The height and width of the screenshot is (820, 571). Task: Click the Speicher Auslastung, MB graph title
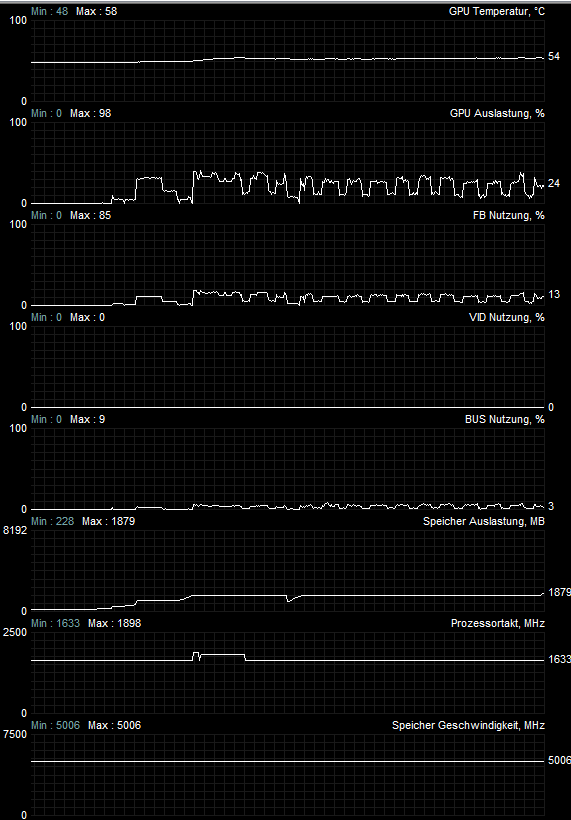tap(484, 521)
